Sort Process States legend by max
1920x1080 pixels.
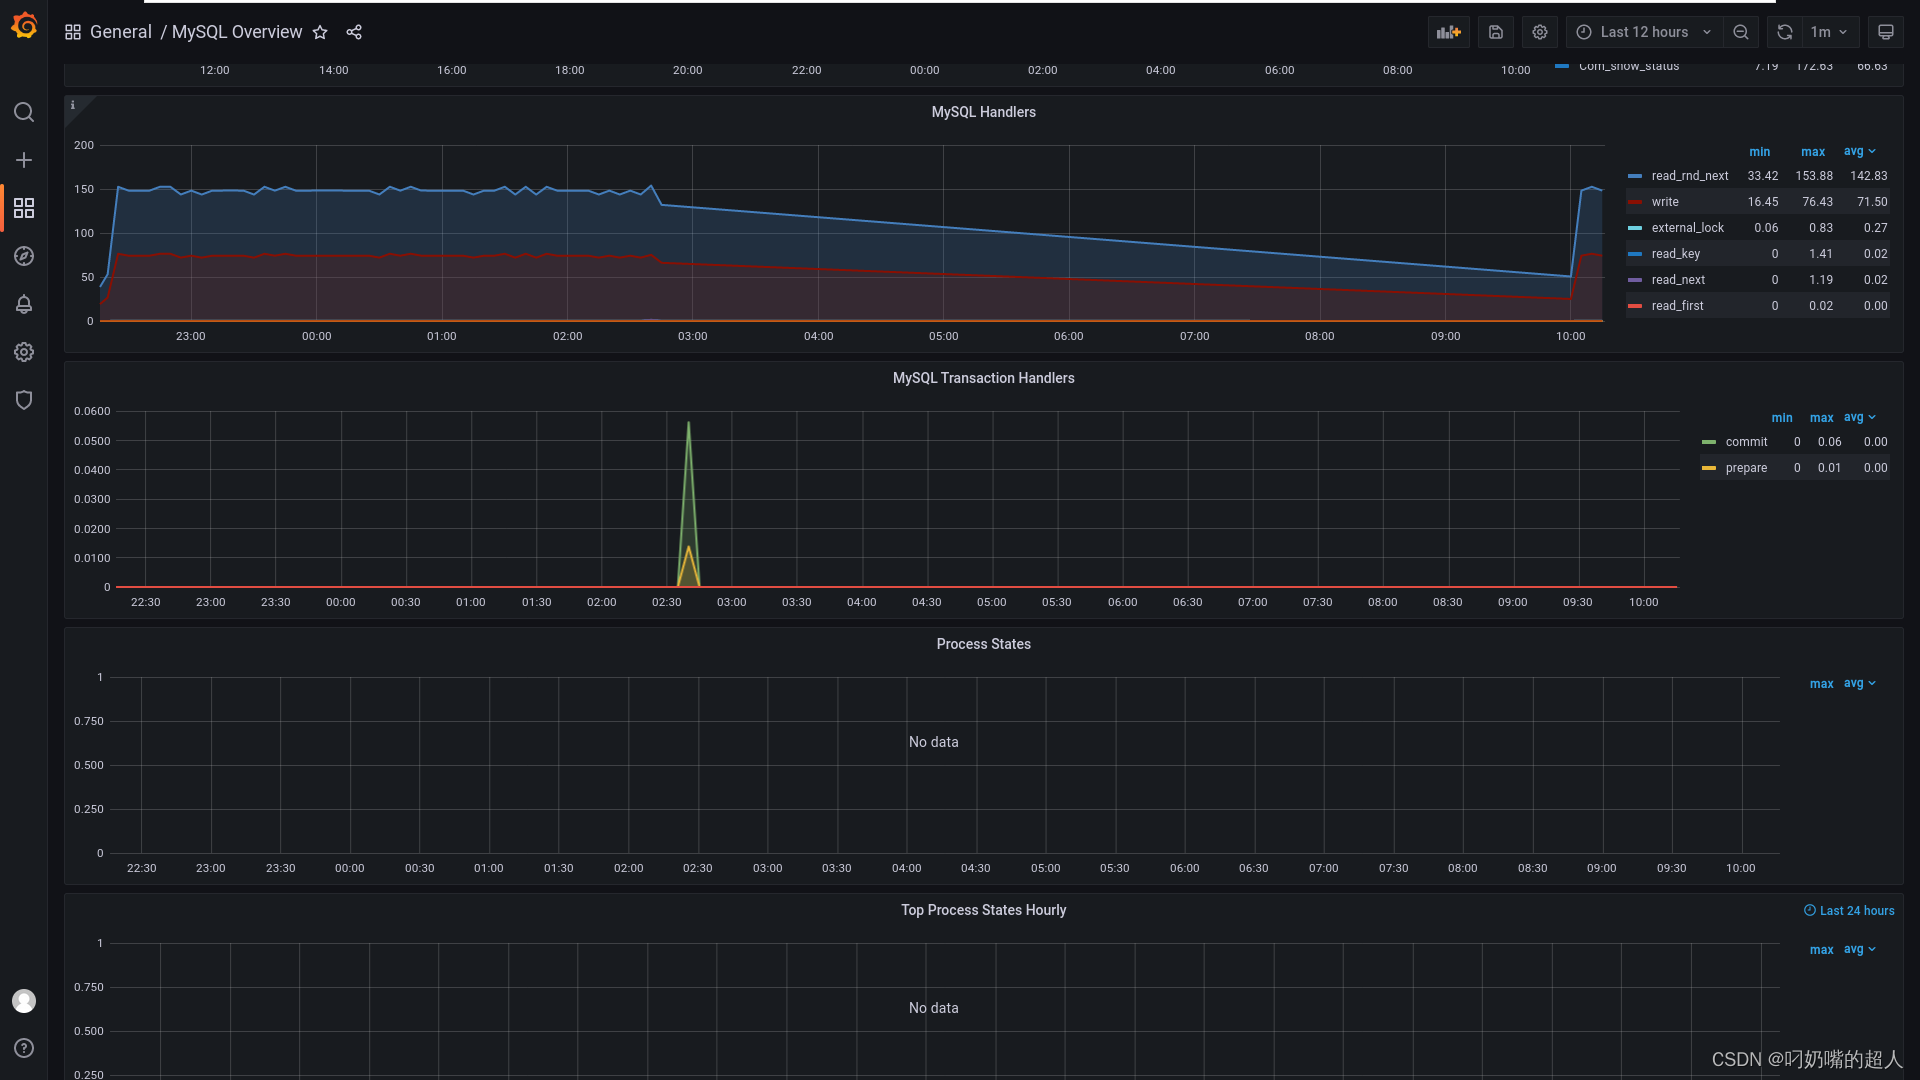[x=1822, y=684]
